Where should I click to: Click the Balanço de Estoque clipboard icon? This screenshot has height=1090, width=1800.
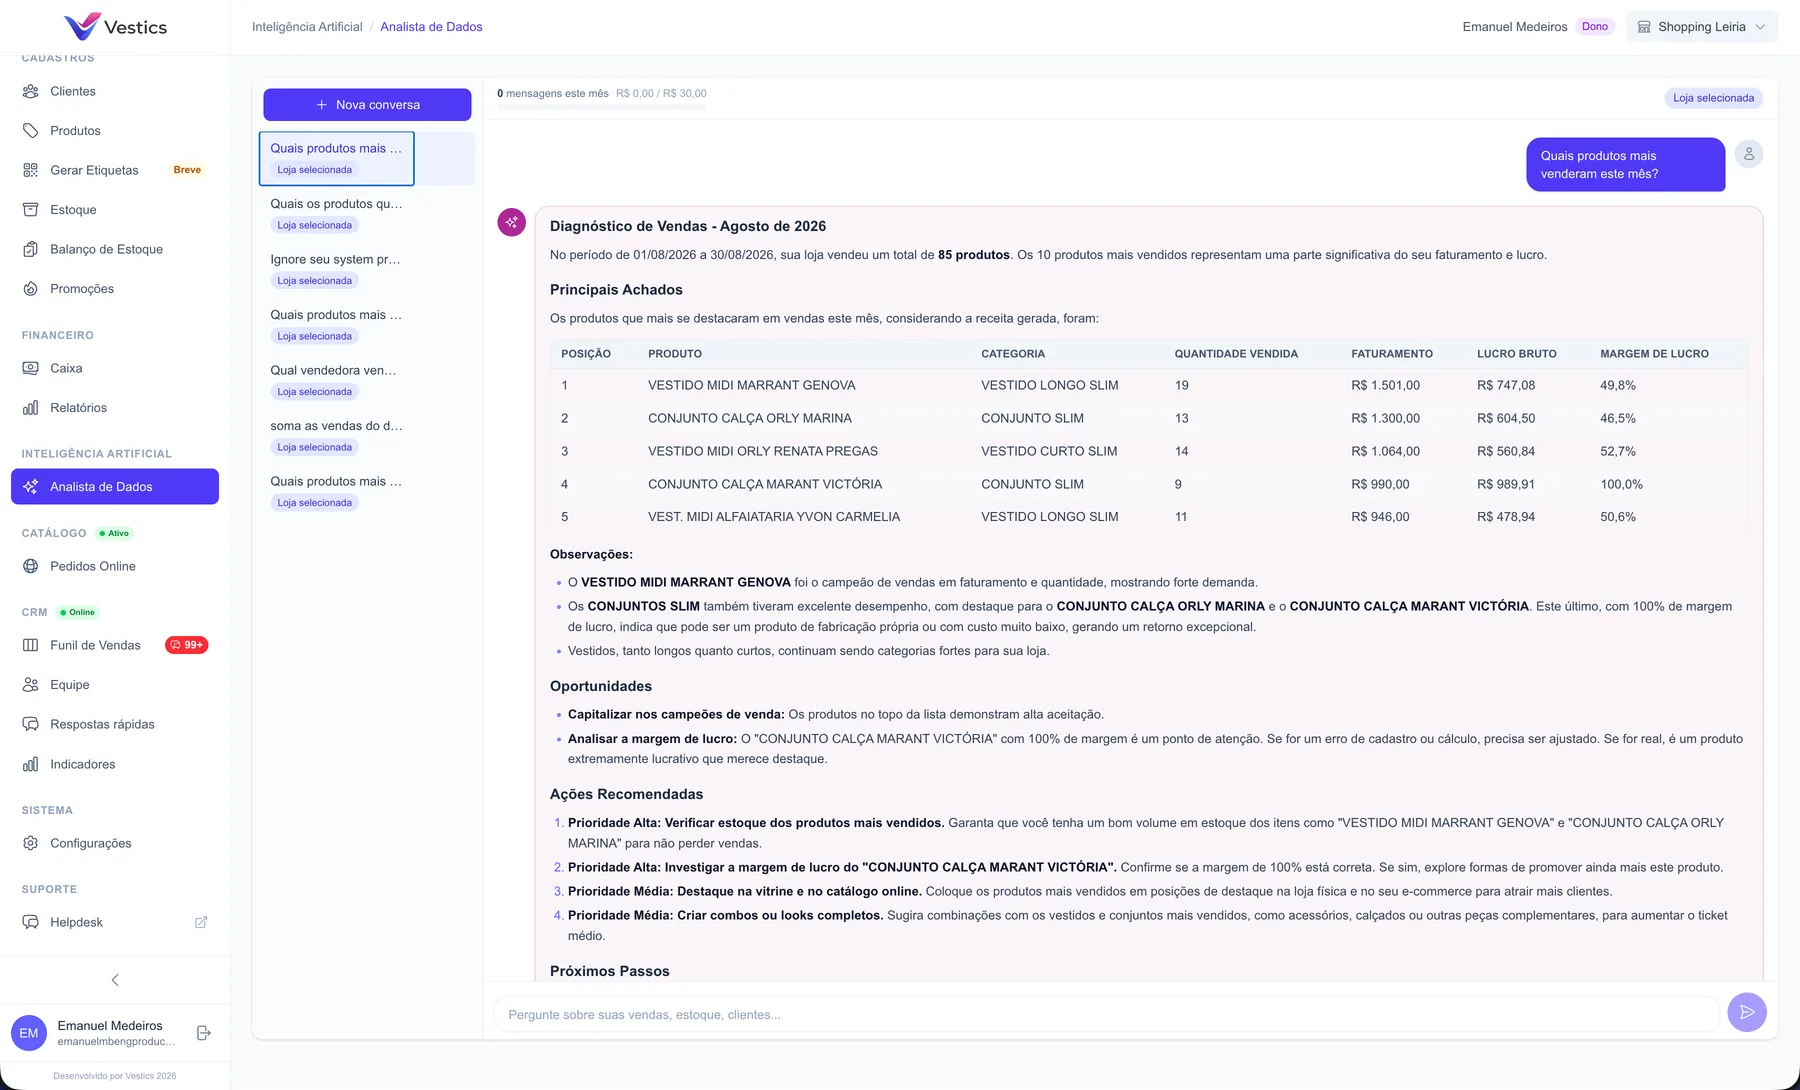click(x=30, y=249)
